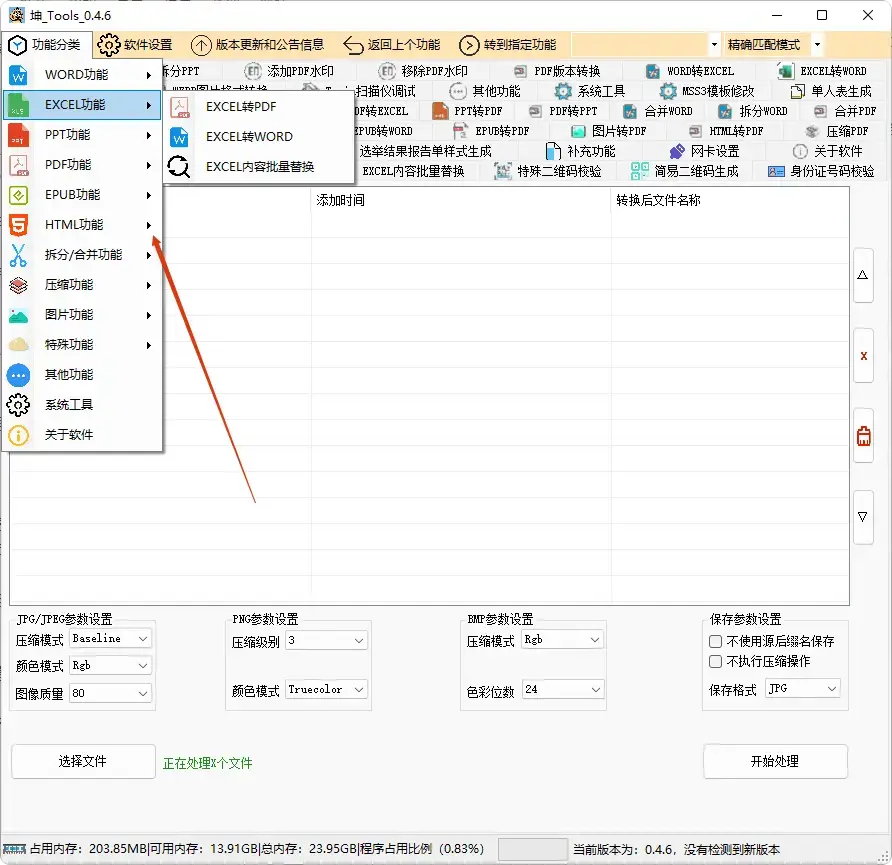The width and height of the screenshot is (892, 865).
Task: Open the JPG compression mode Baseline dropdown
Action: point(110,638)
